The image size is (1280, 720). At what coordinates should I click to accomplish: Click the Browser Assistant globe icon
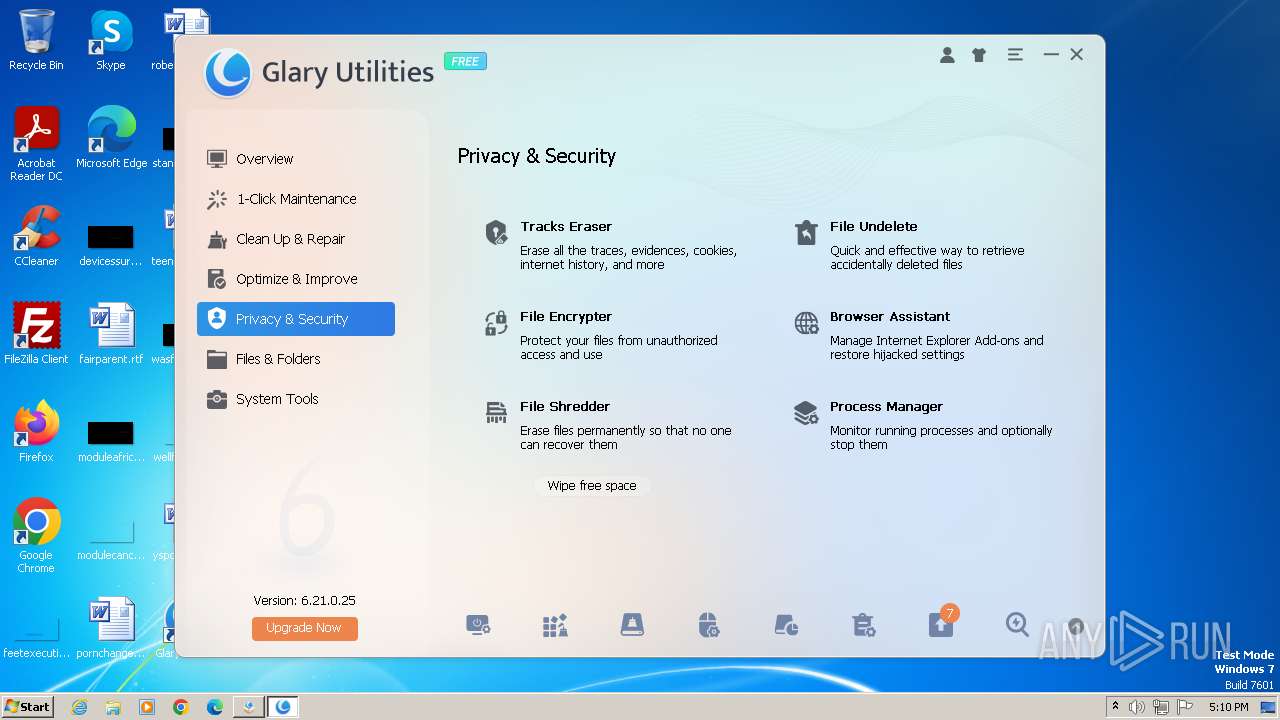pyautogui.click(x=806, y=323)
